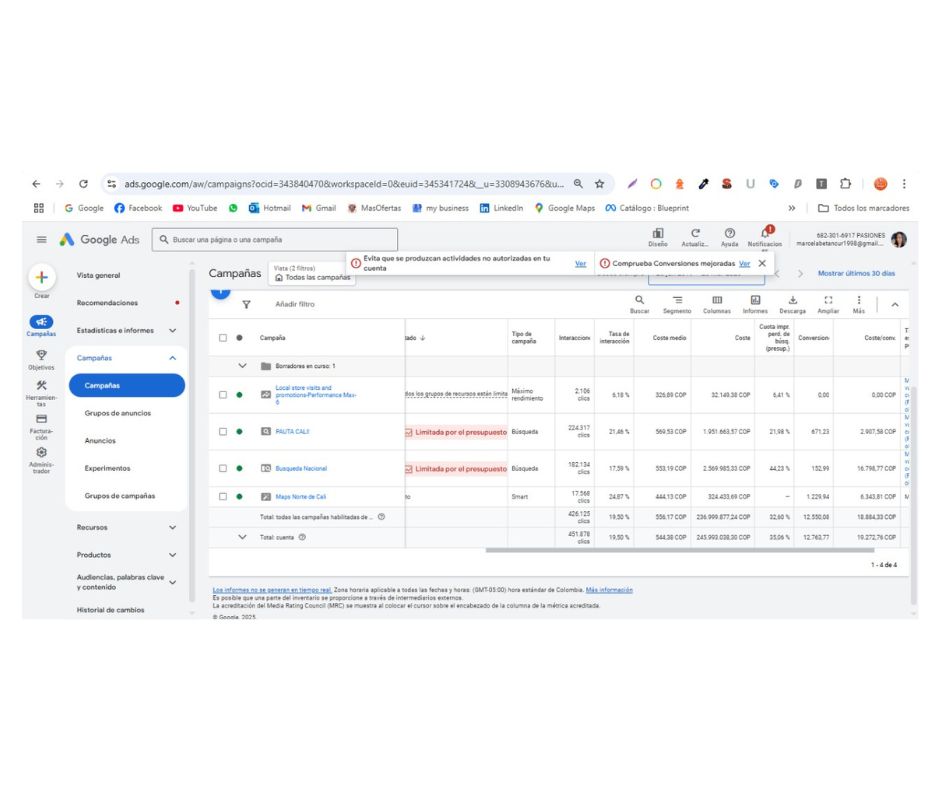Expand the Recursos menu section

[172, 527]
